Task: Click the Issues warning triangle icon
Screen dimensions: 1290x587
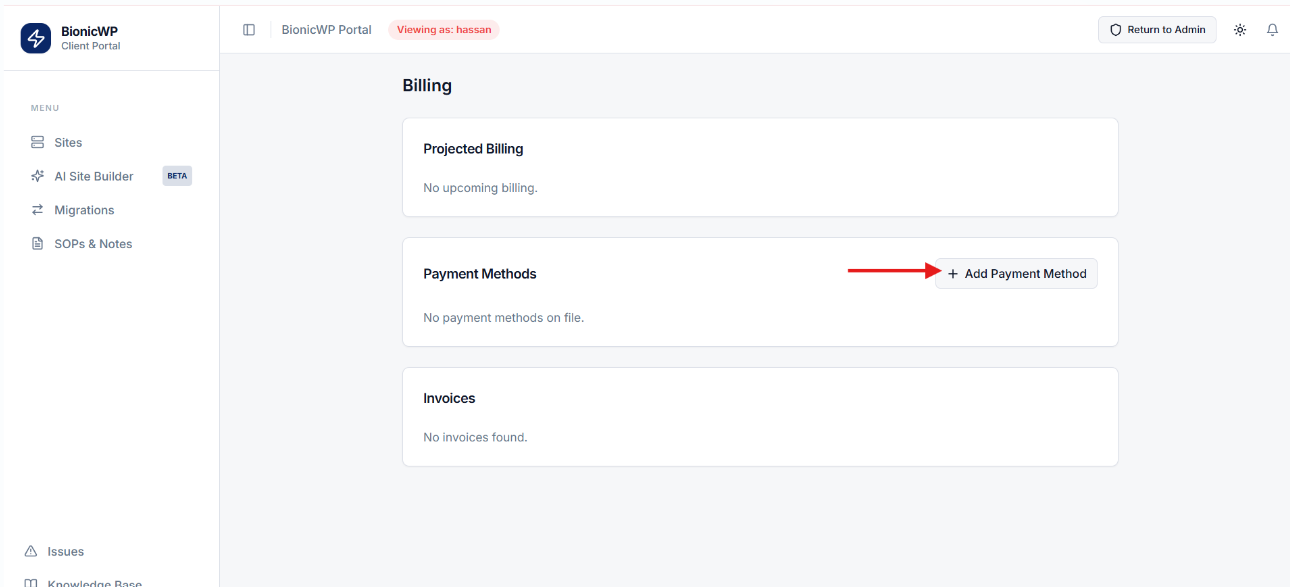Action: pos(31,551)
